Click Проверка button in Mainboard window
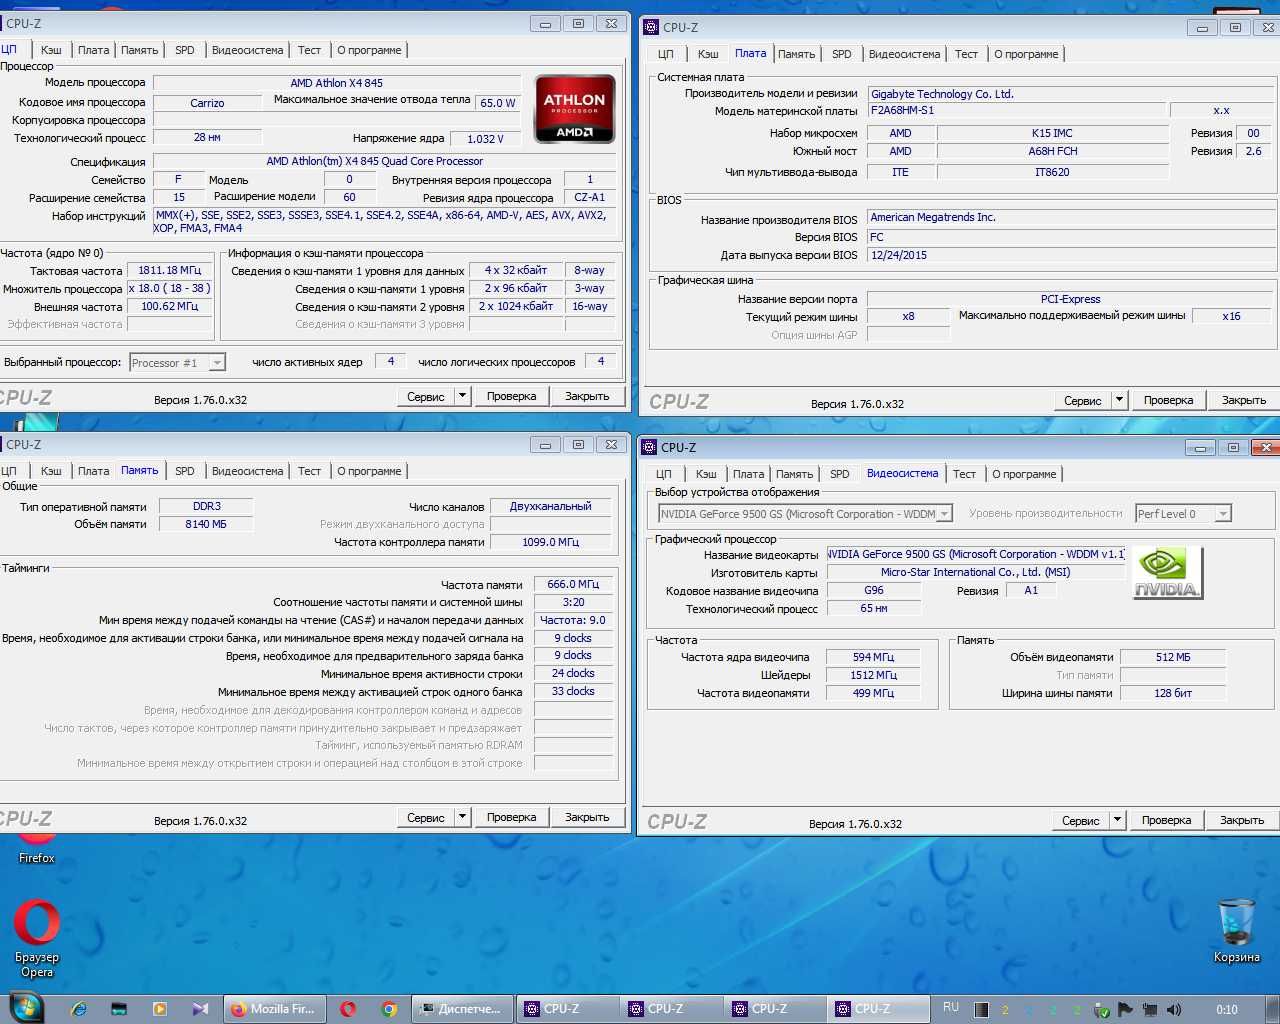 tap(1169, 400)
